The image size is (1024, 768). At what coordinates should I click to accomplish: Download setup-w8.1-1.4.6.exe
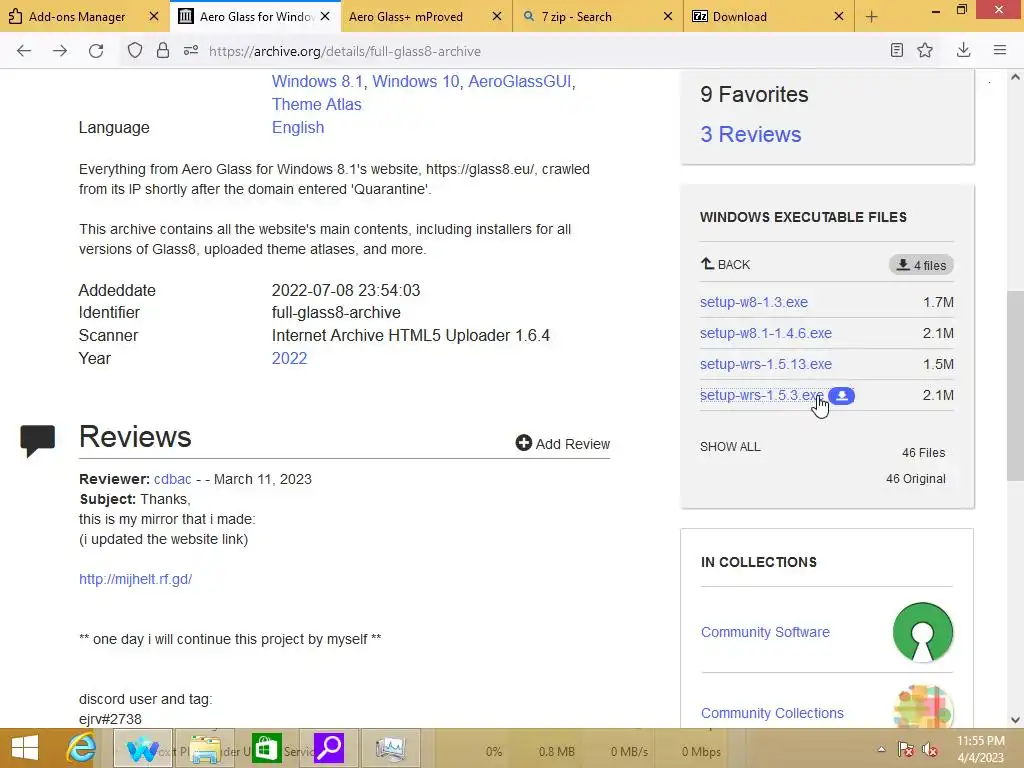(x=765, y=333)
